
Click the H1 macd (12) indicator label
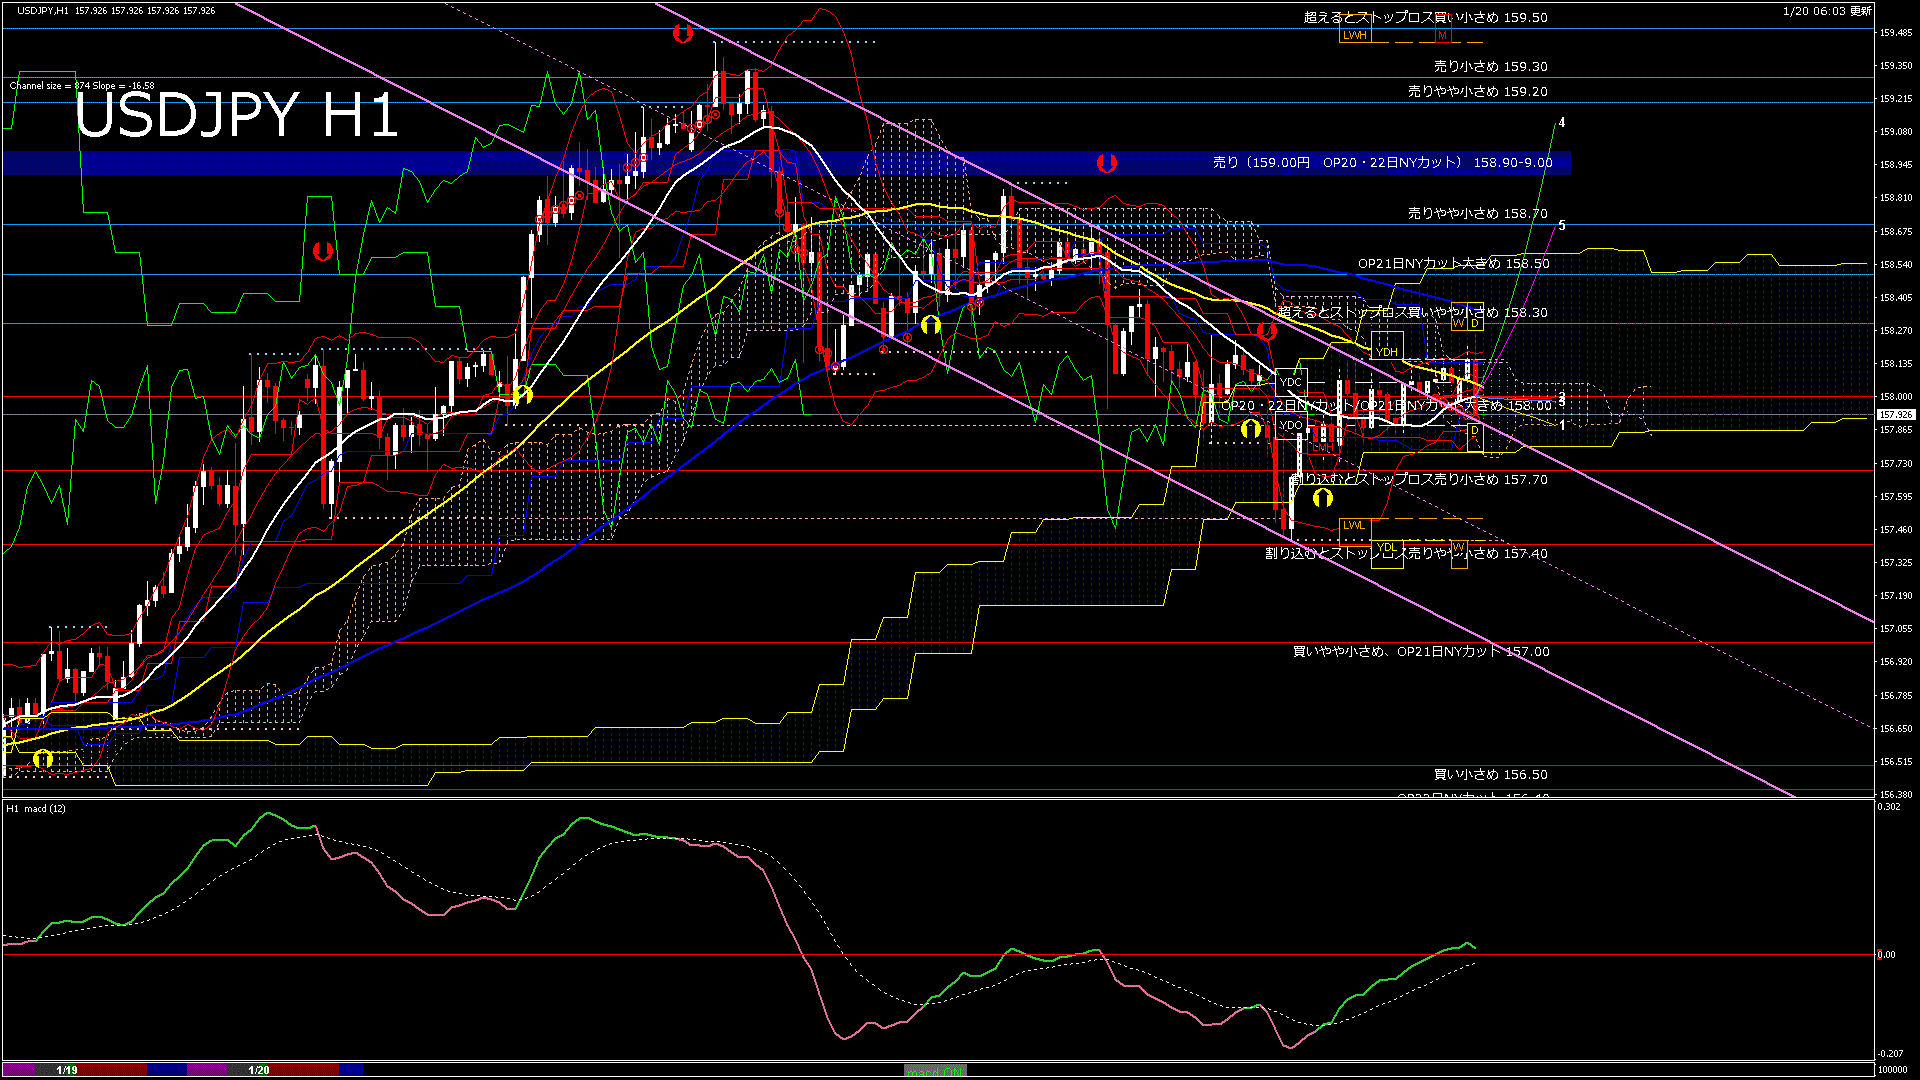coord(36,808)
